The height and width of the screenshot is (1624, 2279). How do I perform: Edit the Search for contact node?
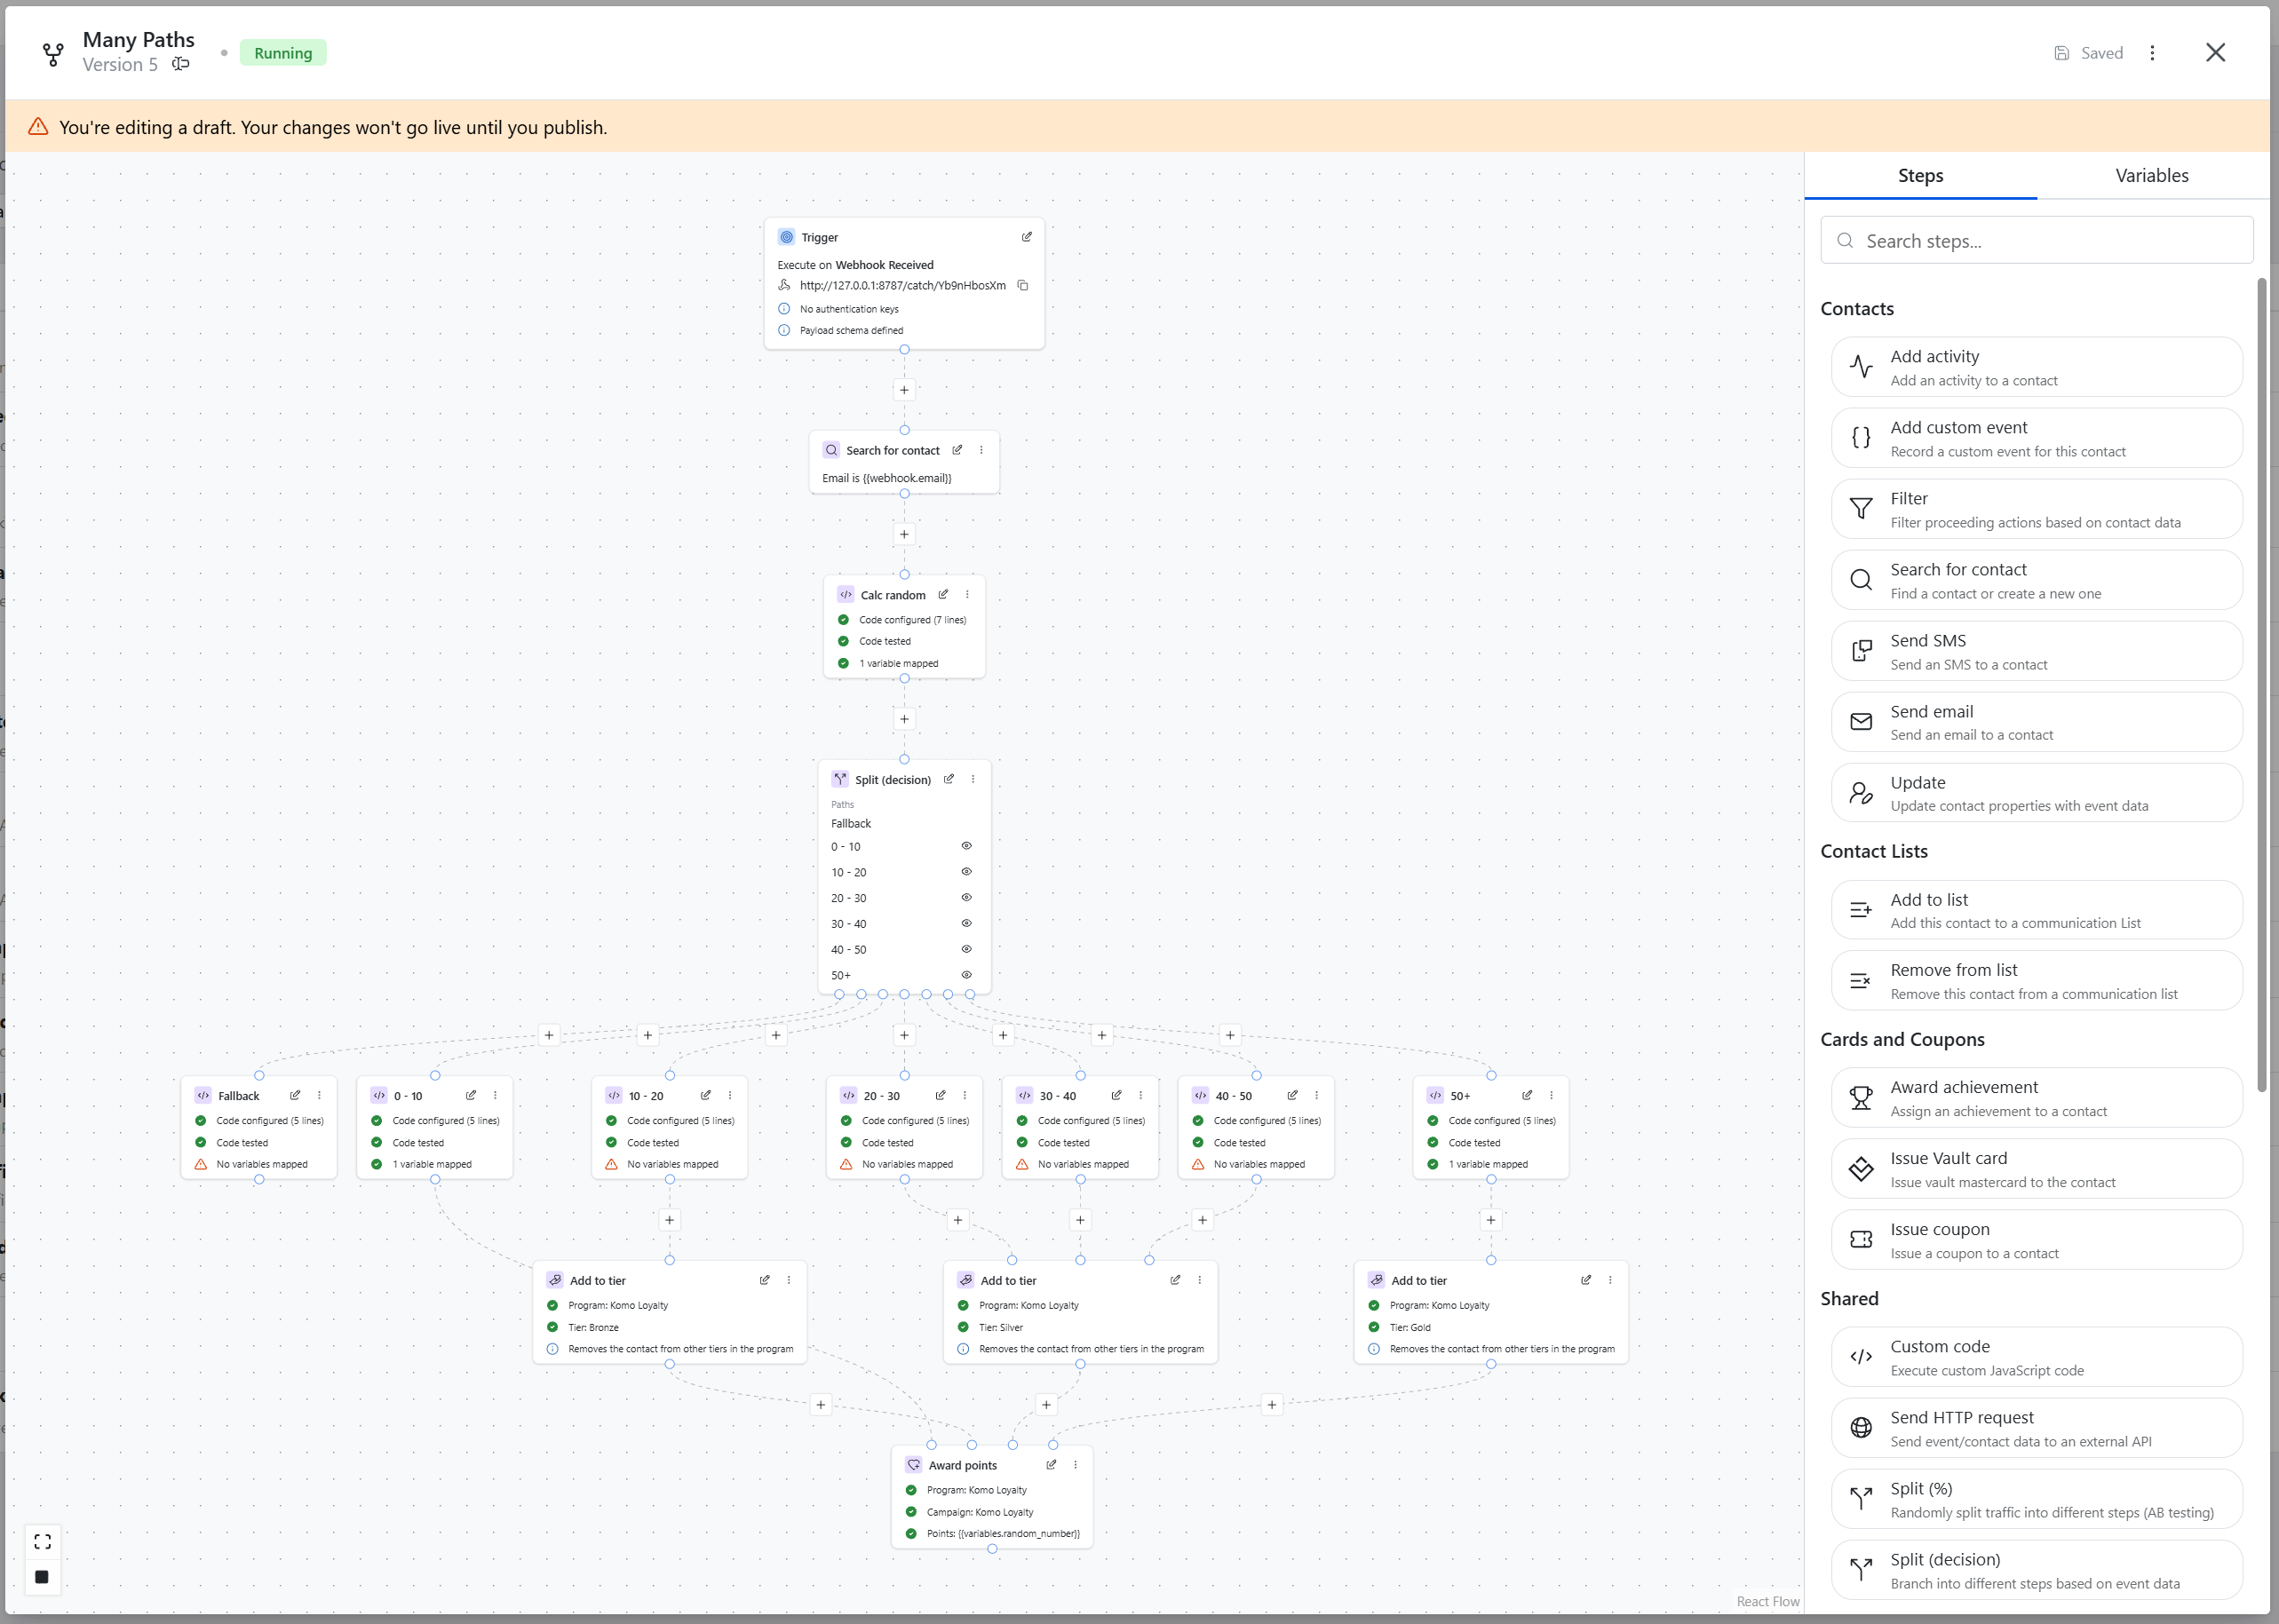(x=957, y=450)
